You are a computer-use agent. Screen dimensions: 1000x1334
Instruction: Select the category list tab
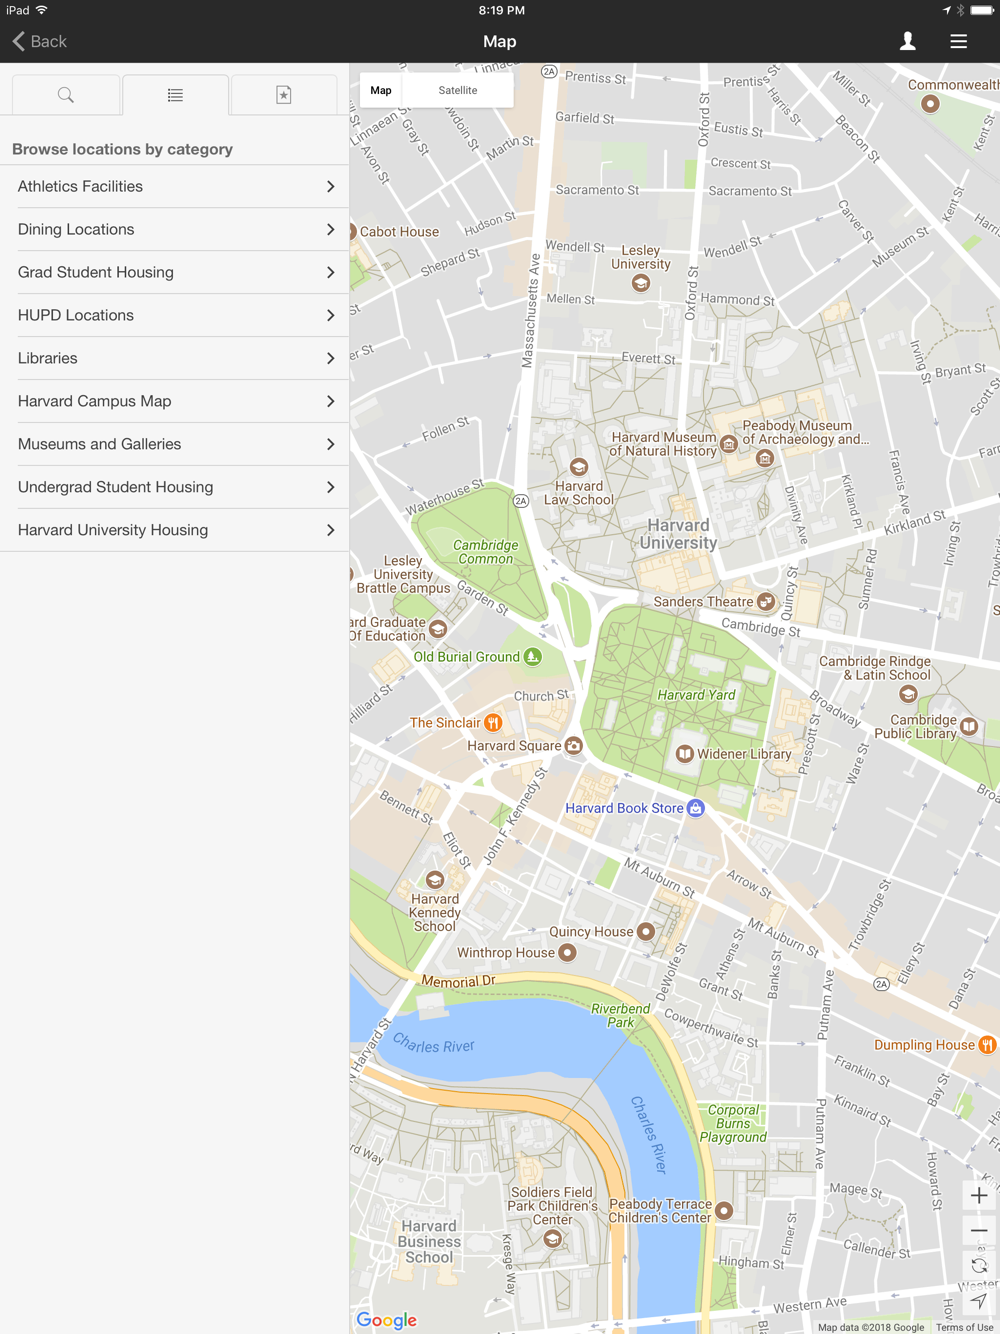tap(175, 95)
